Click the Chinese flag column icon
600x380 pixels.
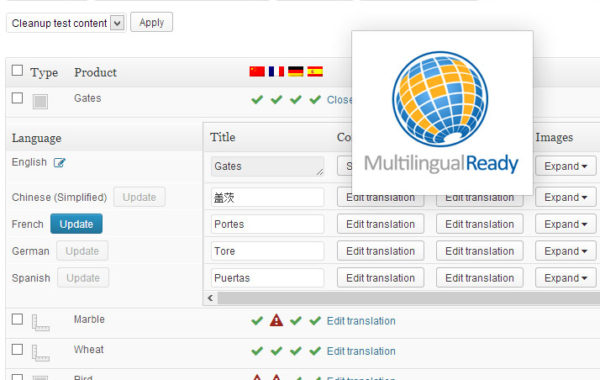coord(257,72)
